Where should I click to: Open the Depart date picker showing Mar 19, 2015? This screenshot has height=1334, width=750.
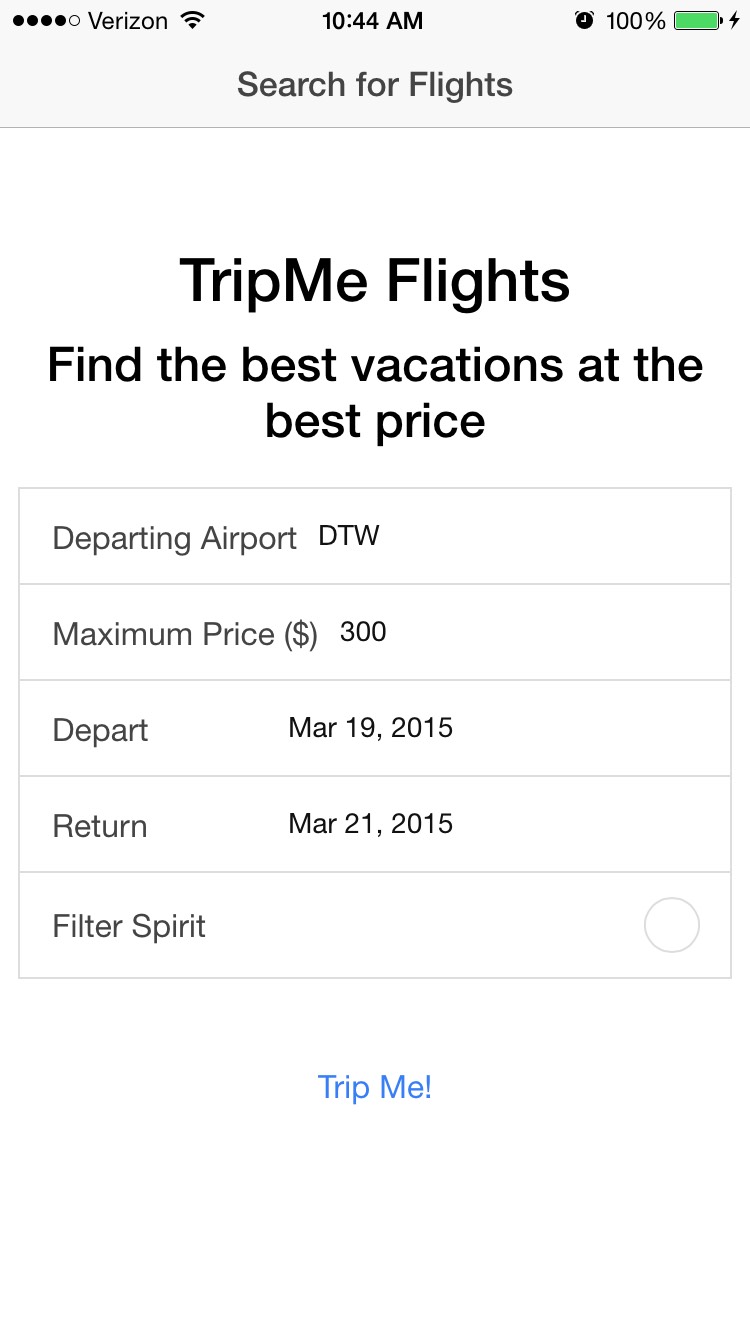click(x=371, y=728)
